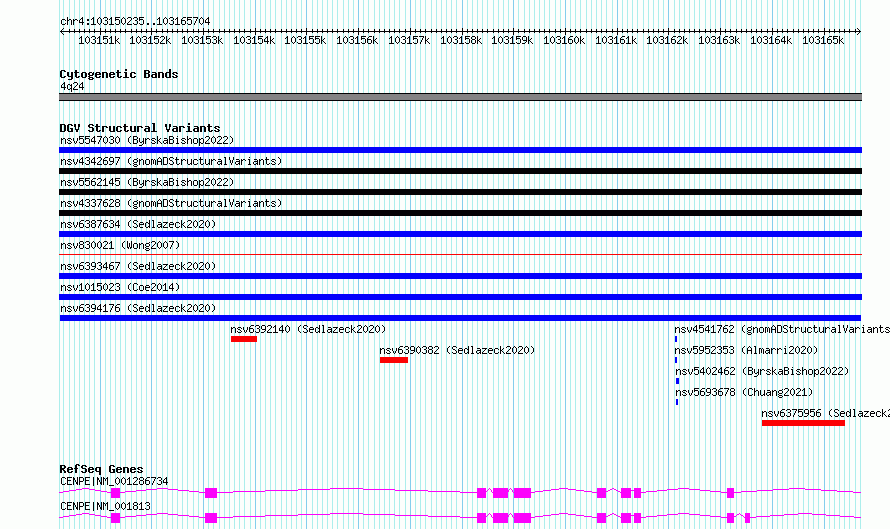The image size is (890, 529).
Task: Click the 103154k ruler tick label
Action: pos(254,40)
